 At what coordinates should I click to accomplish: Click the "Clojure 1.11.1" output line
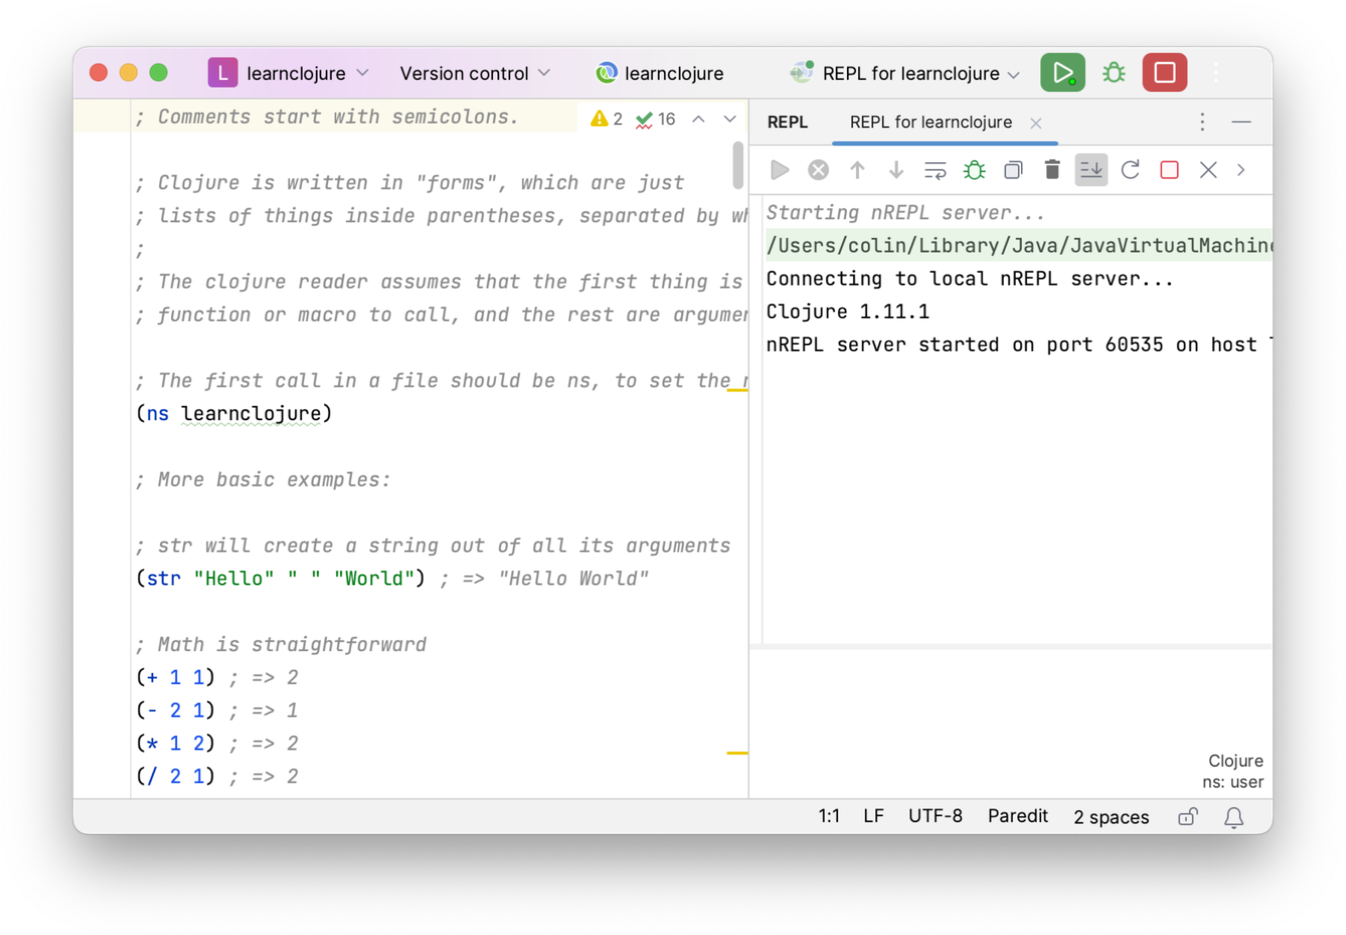point(848,311)
